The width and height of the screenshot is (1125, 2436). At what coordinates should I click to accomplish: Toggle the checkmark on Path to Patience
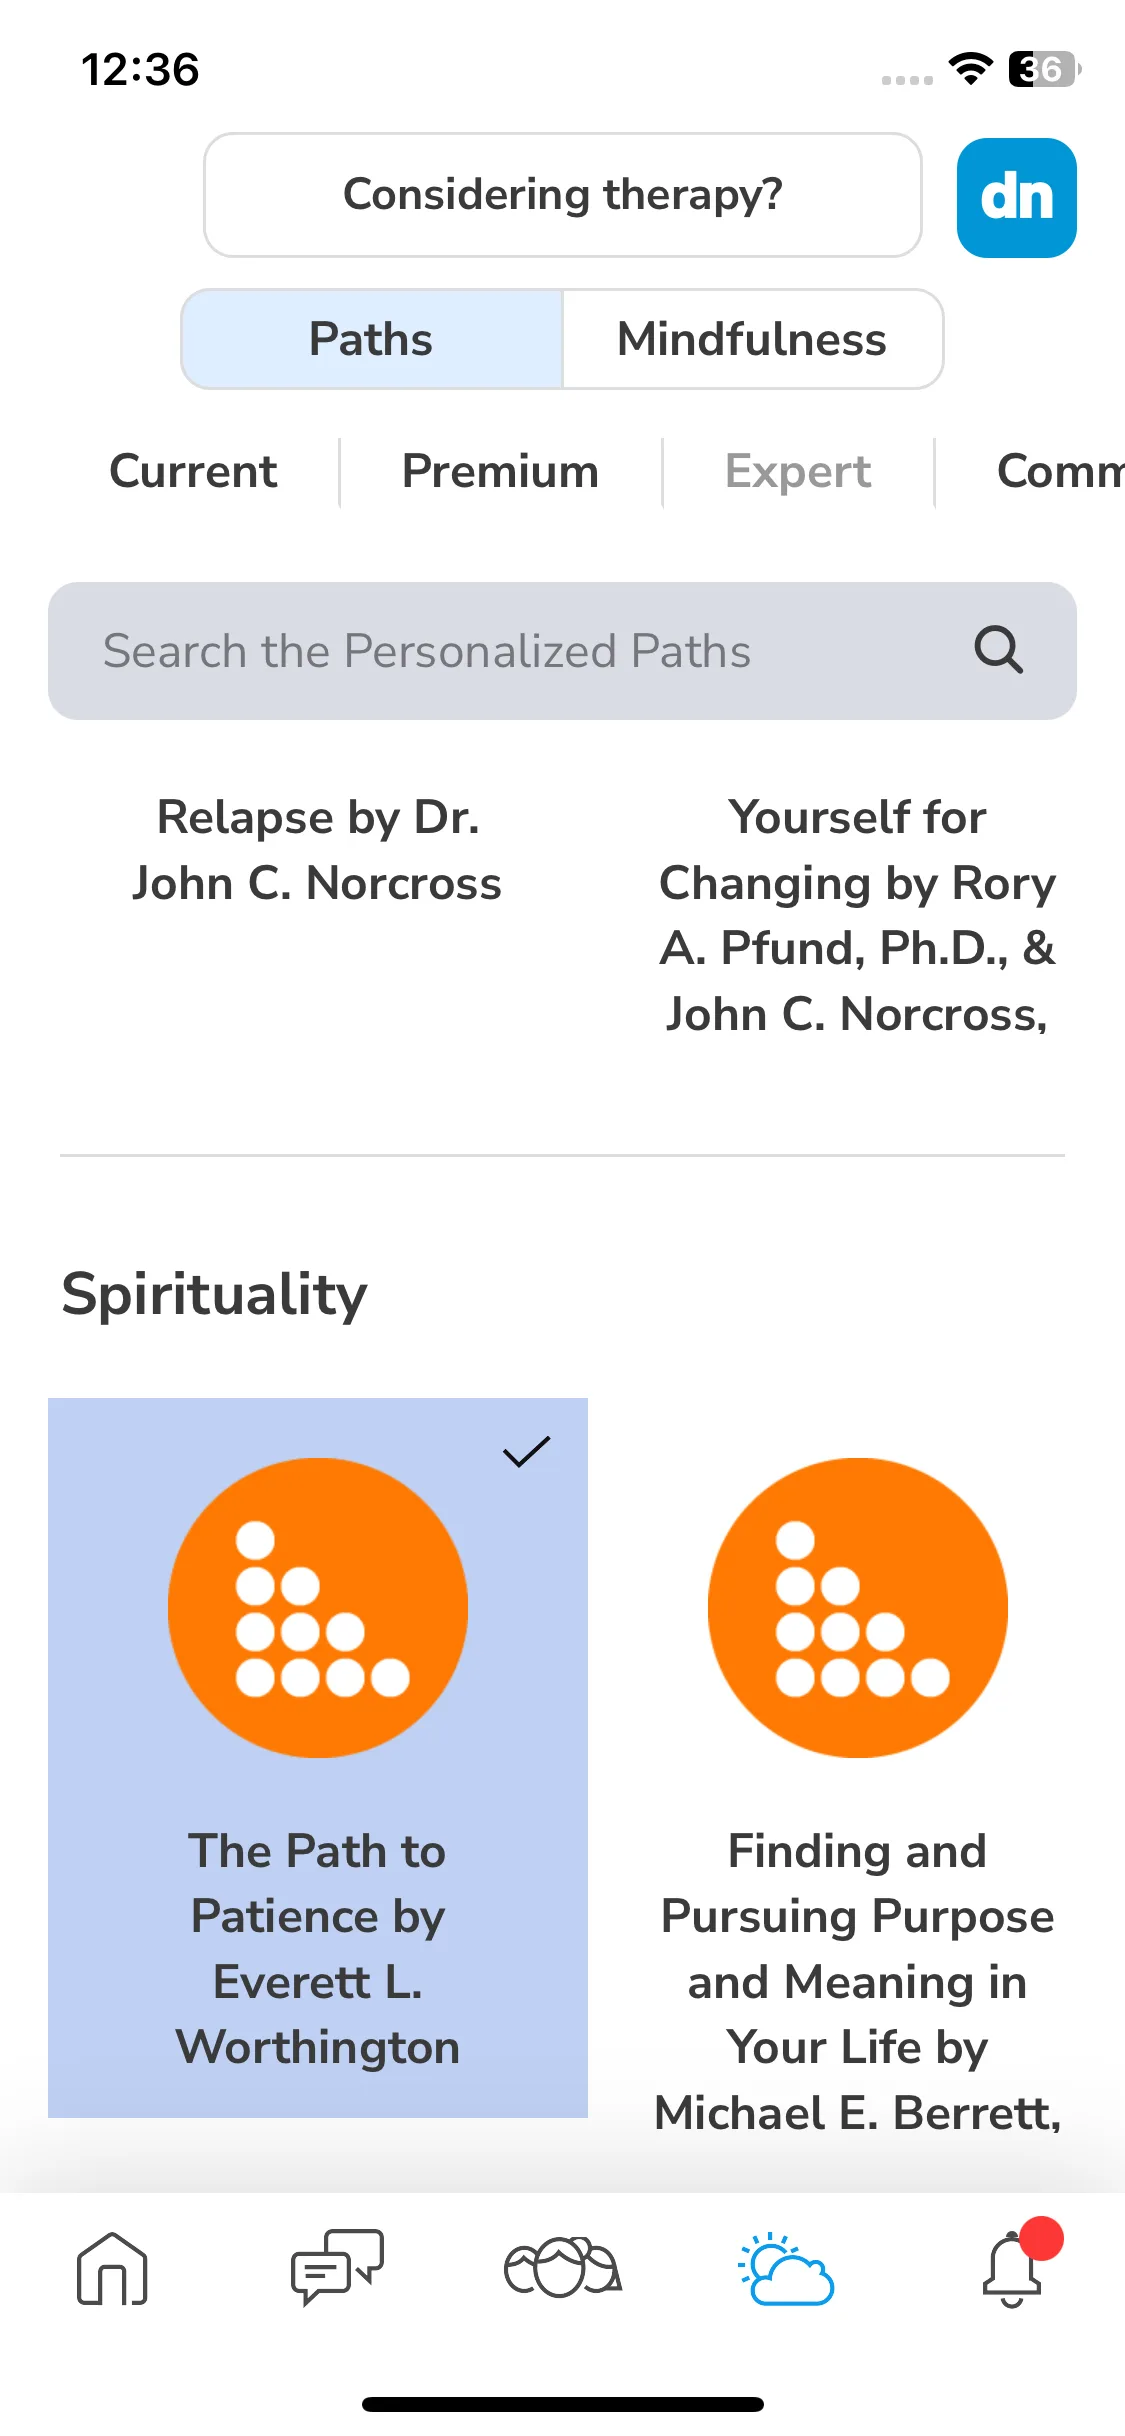(526, 1451)
